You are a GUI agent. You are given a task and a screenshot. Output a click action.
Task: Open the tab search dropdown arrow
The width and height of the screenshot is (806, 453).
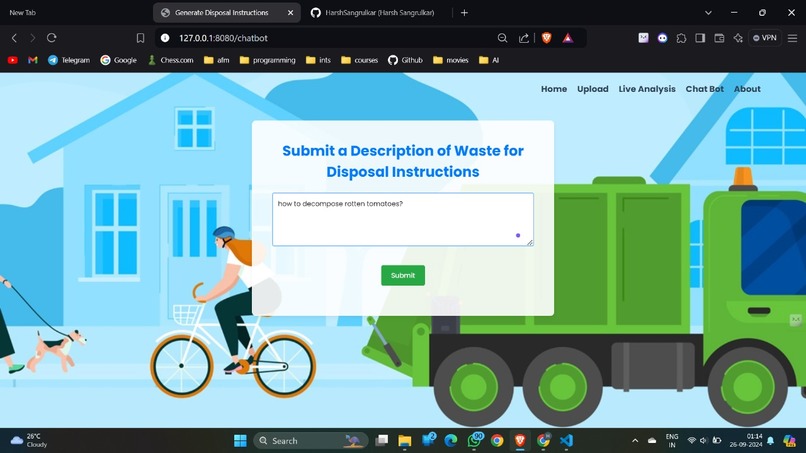708,13
